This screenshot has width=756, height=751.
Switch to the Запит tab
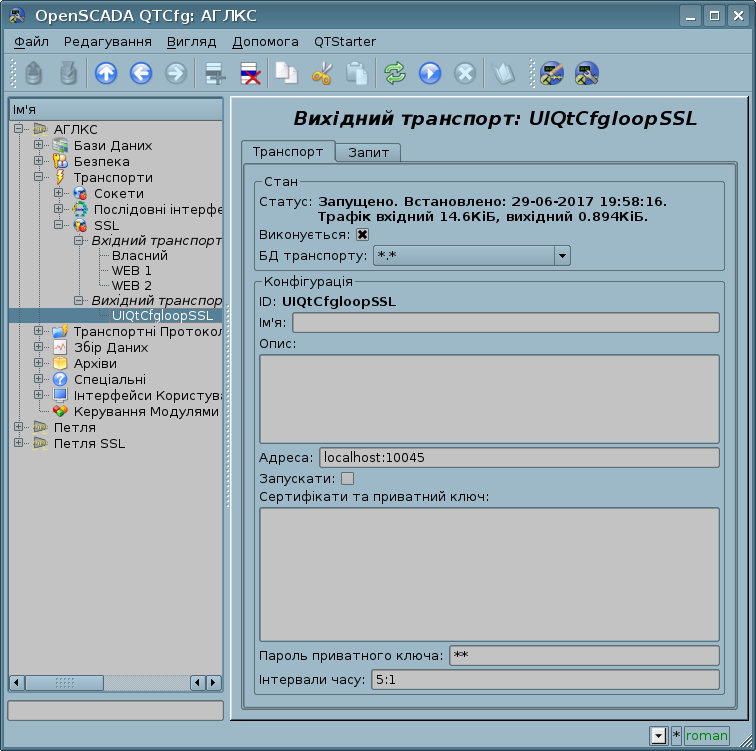[x=368, y=152]
